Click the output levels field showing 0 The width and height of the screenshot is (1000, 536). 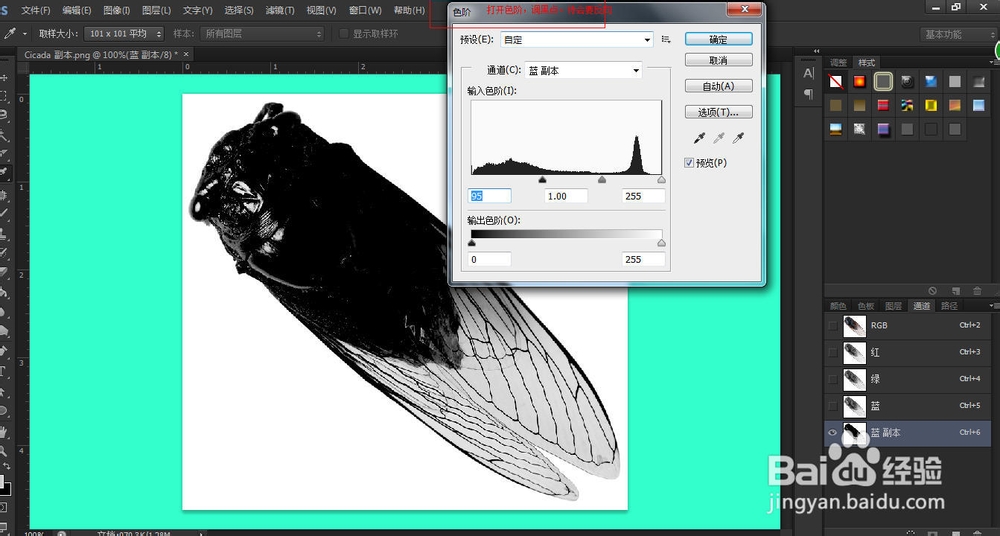click(490, 259)
